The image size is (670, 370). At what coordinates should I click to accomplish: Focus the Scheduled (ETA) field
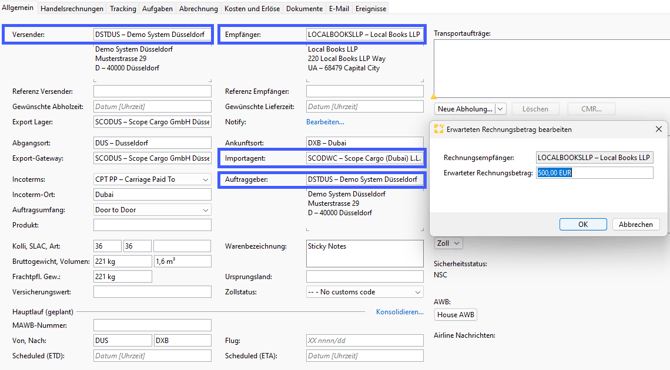364,356
